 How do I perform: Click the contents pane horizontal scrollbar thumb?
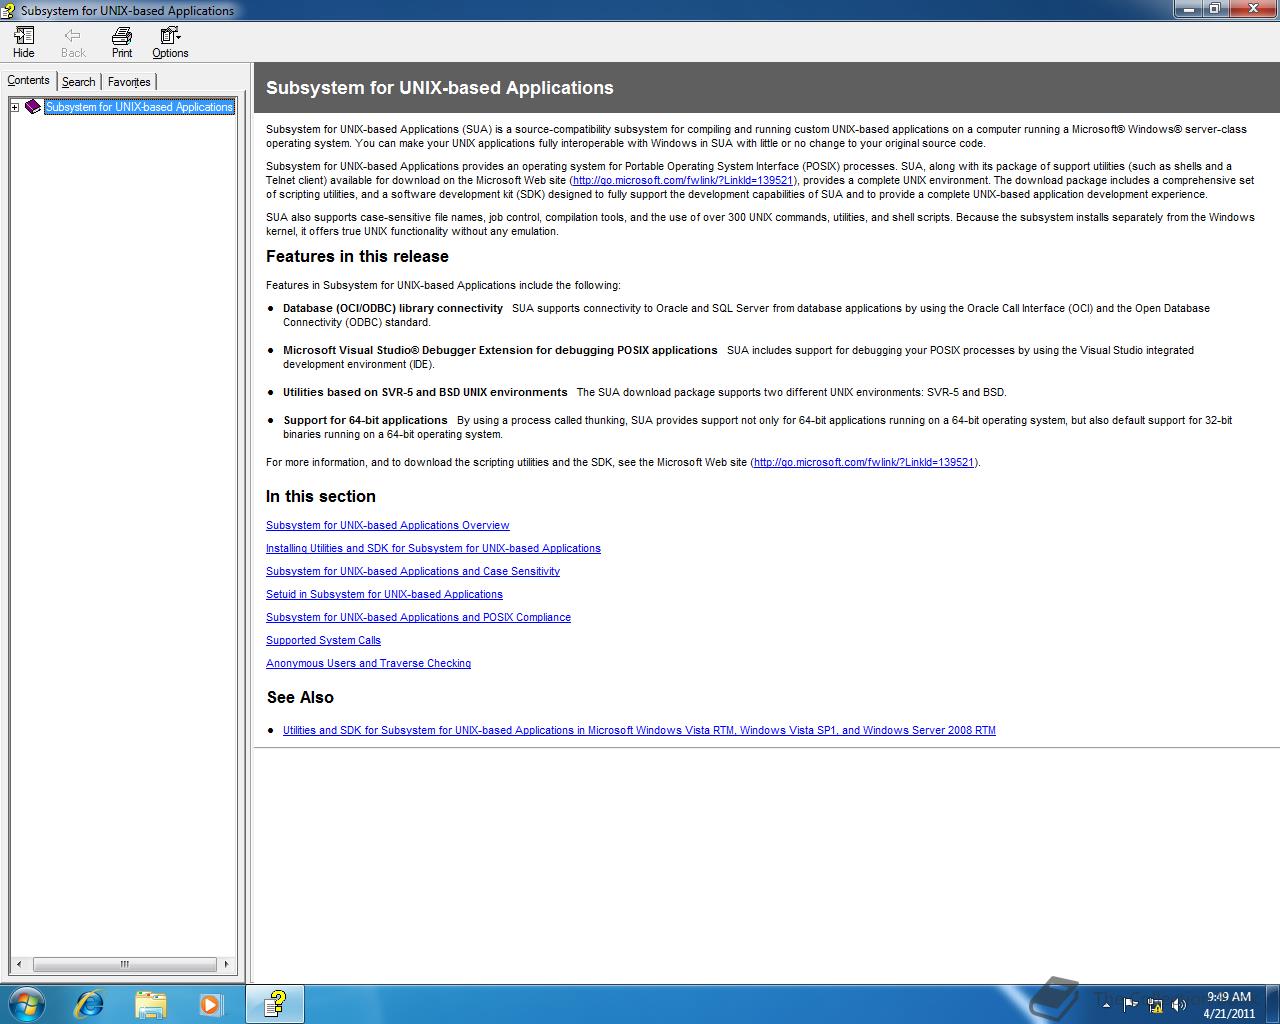pos(125,965)
